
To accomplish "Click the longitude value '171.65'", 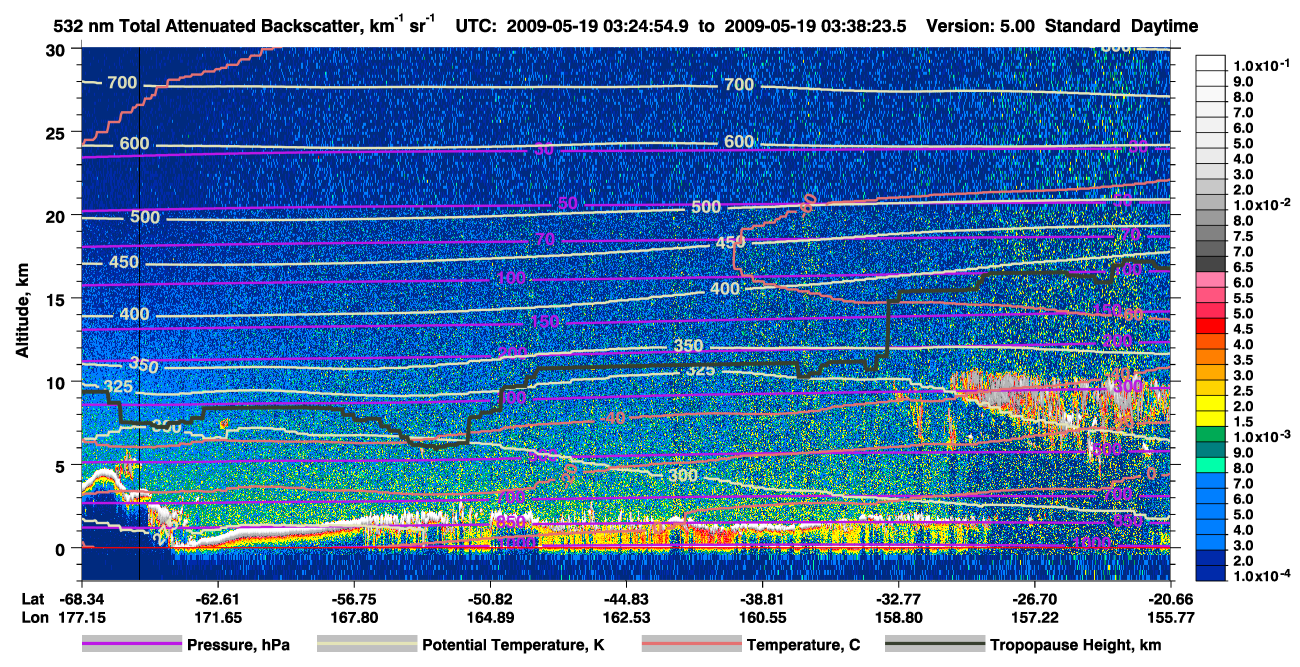I will click(217, 617).
